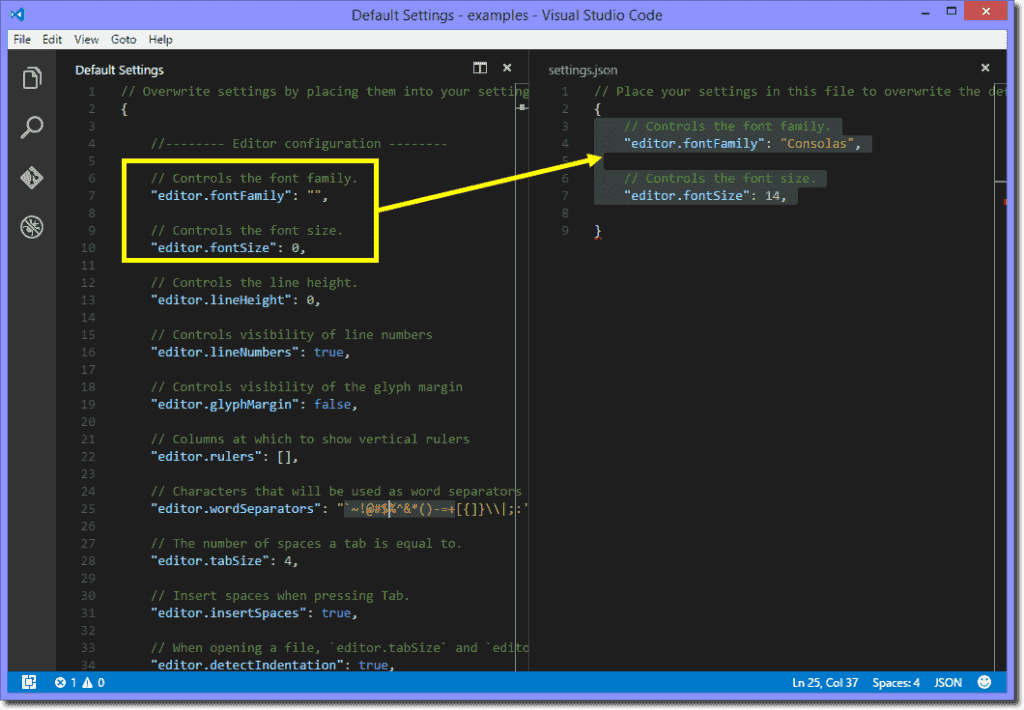This screenshot has width=1024, height=710.
Task: Click the "Place your settings in this file" comment
Action: (x=800, y=91)
